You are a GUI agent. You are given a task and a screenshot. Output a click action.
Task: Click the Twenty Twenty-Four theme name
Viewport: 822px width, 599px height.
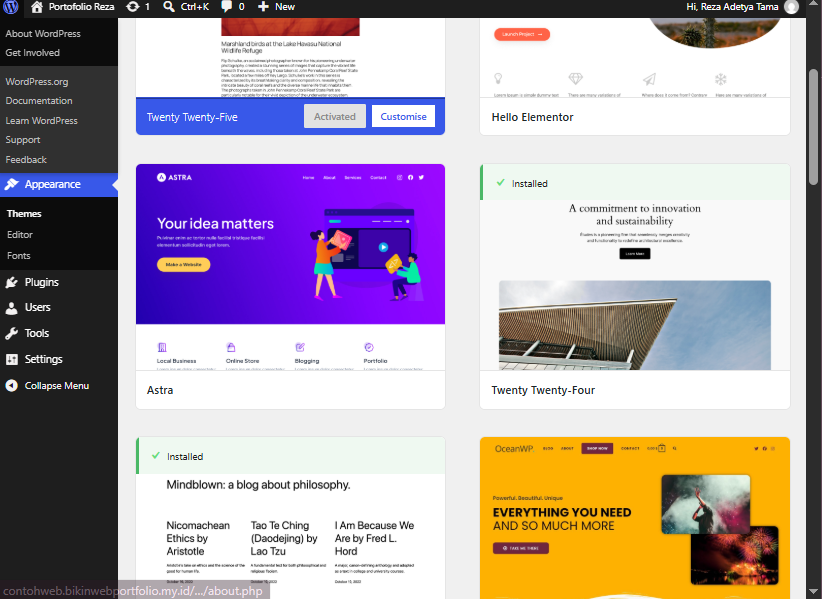coord(543,390)
